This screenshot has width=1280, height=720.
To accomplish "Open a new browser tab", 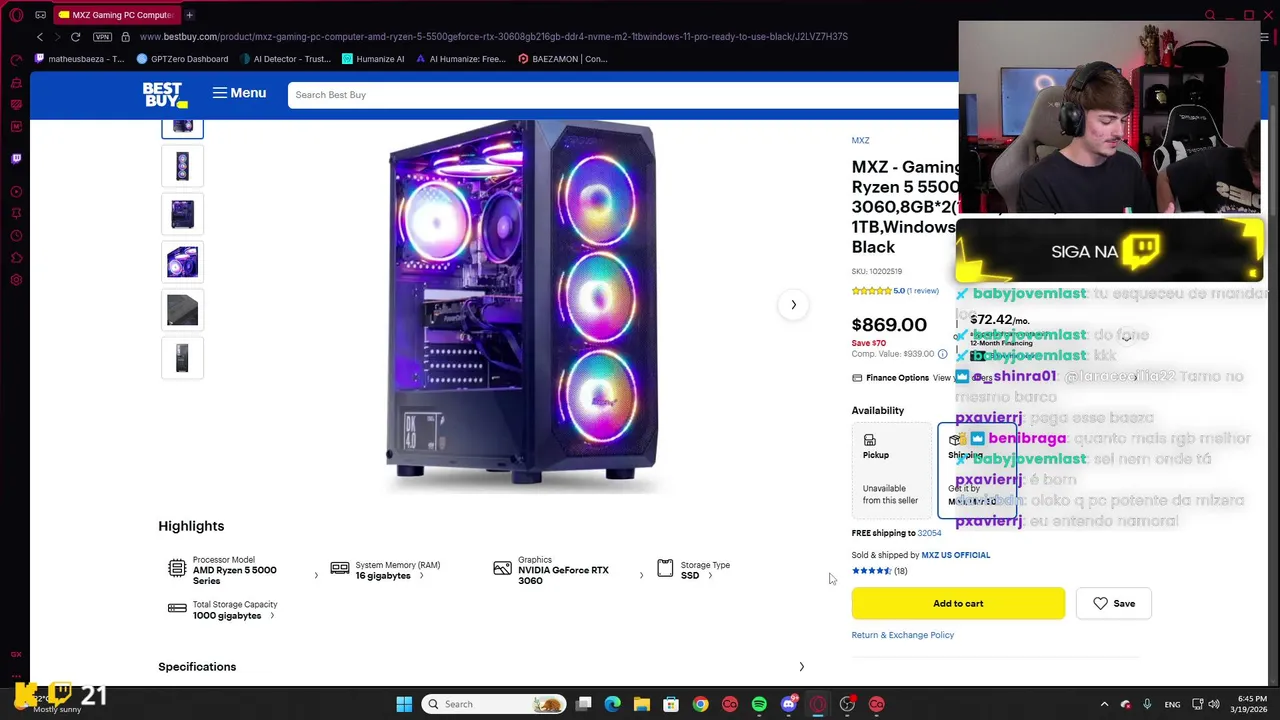I will (189, 15).
